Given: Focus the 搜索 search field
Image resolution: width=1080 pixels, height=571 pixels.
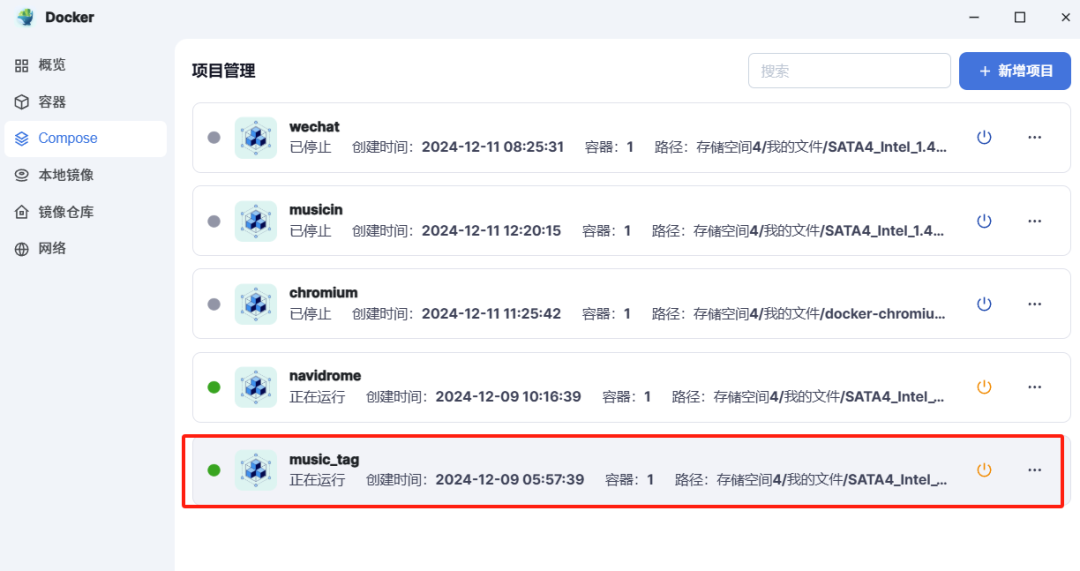Looking at the screenshot, I should click(x=849, y=71).
